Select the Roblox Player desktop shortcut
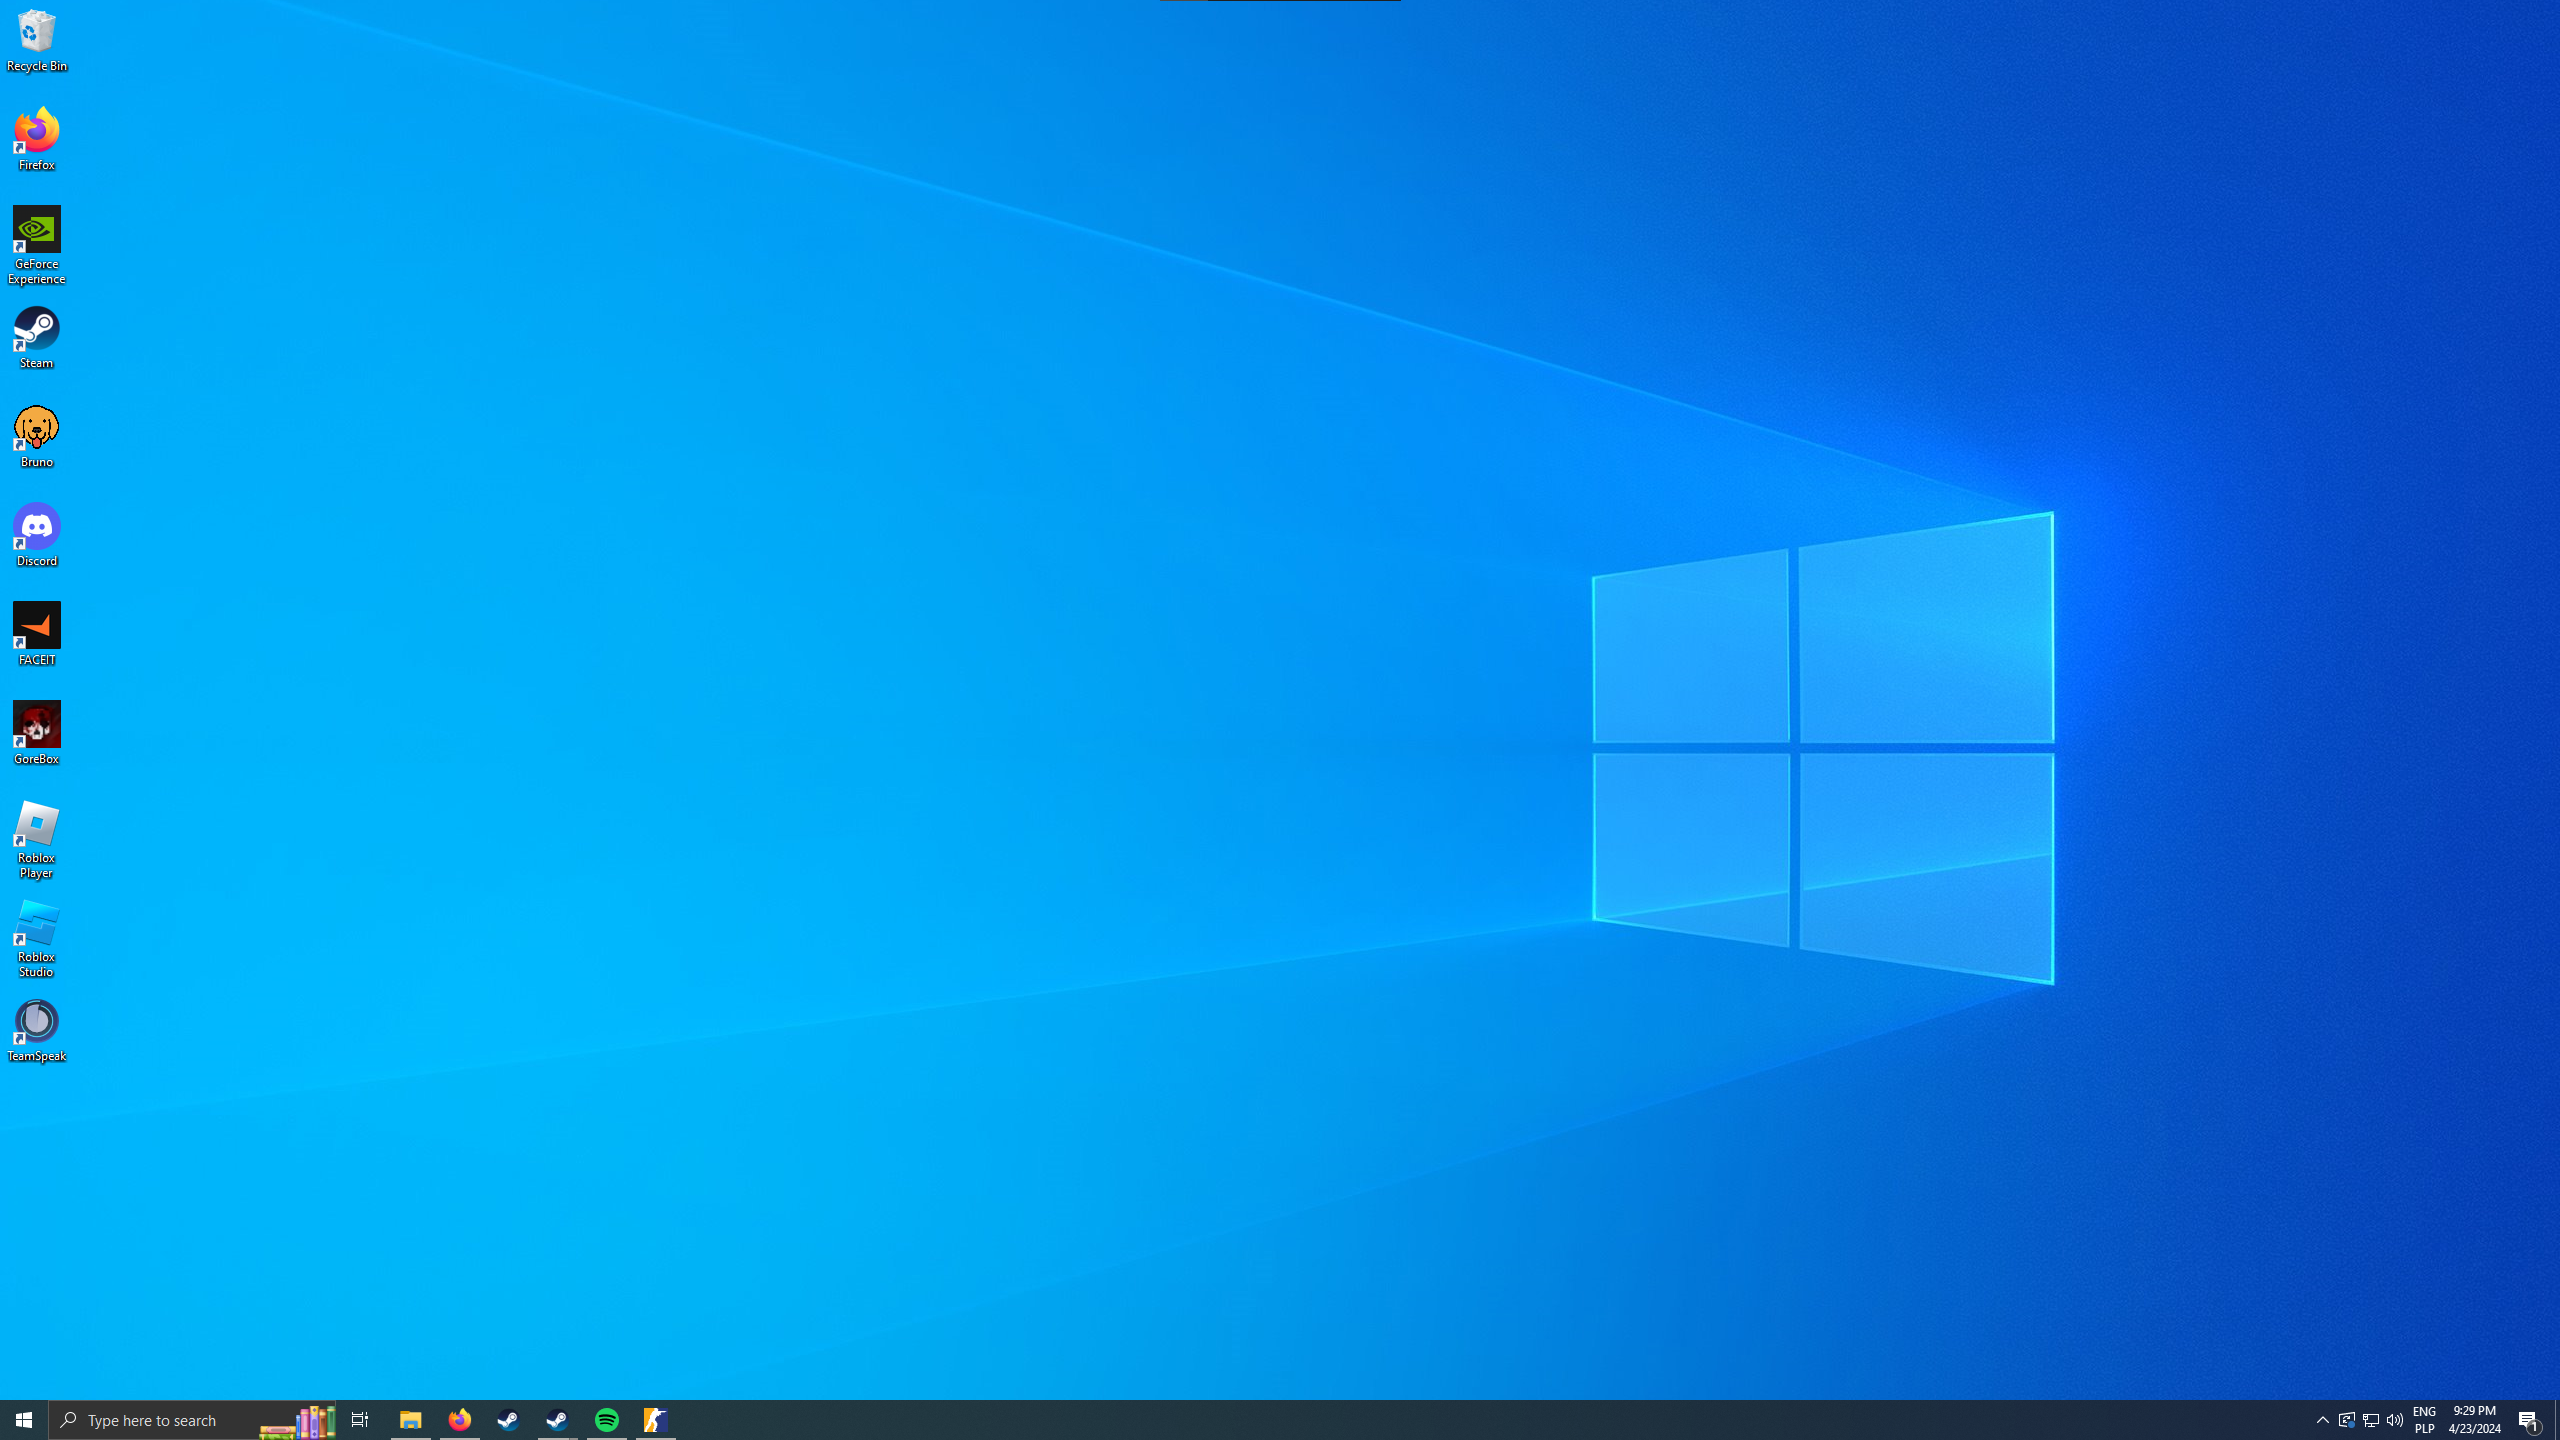2560x1440 pixels. tap(37, 839)
